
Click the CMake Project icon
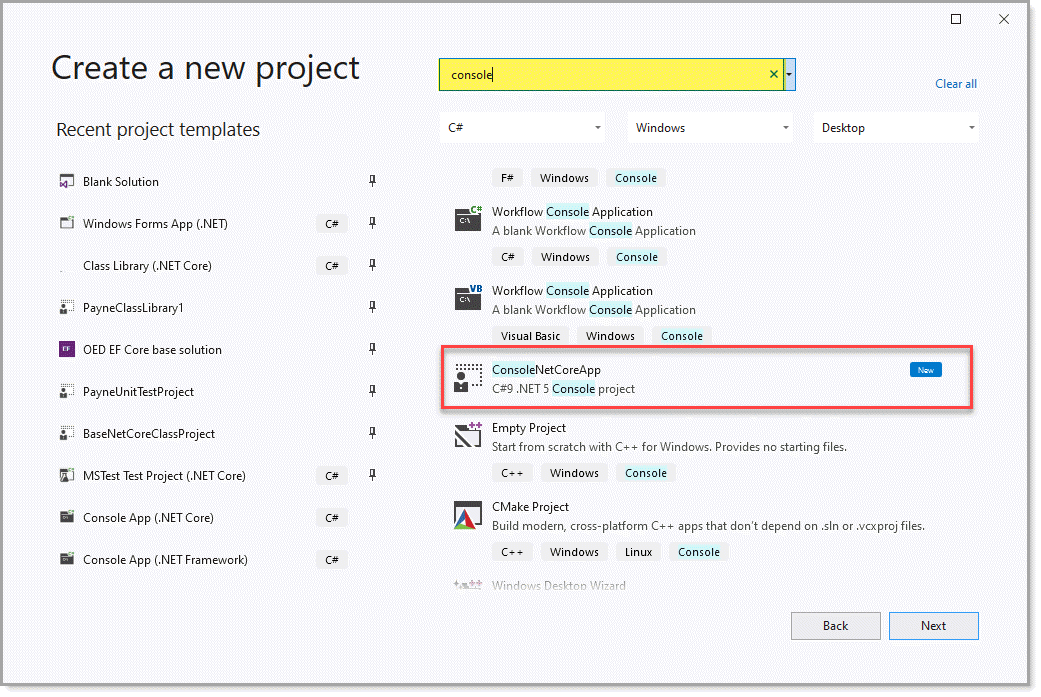(468, 515)
